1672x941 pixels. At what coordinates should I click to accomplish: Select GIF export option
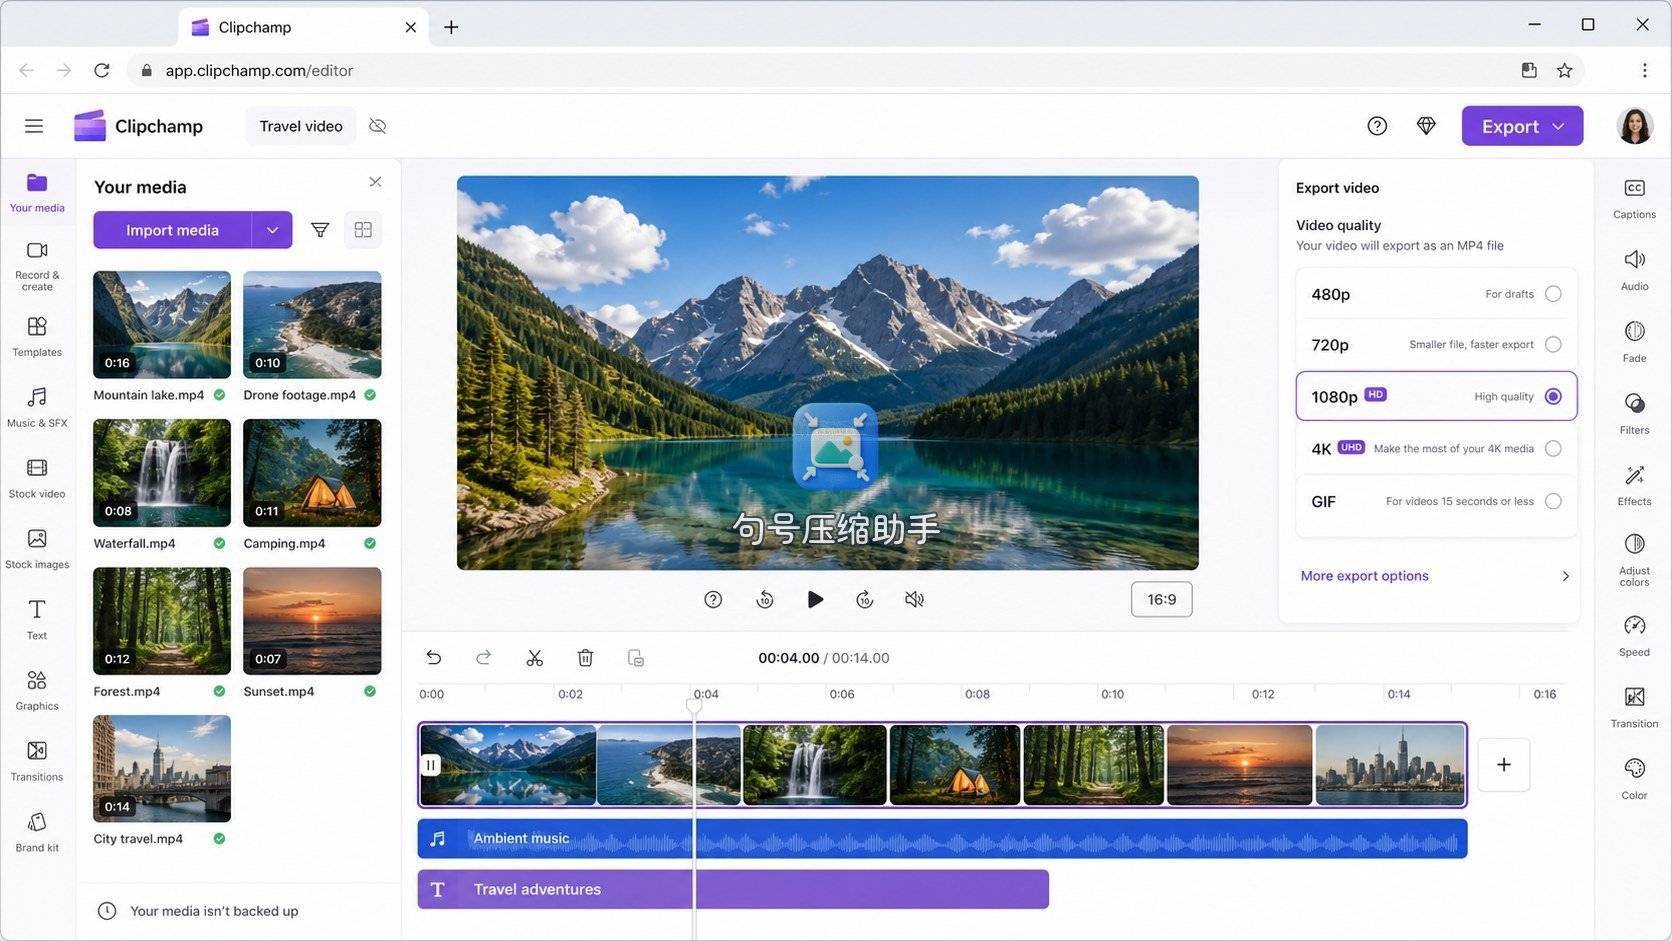1436,501
